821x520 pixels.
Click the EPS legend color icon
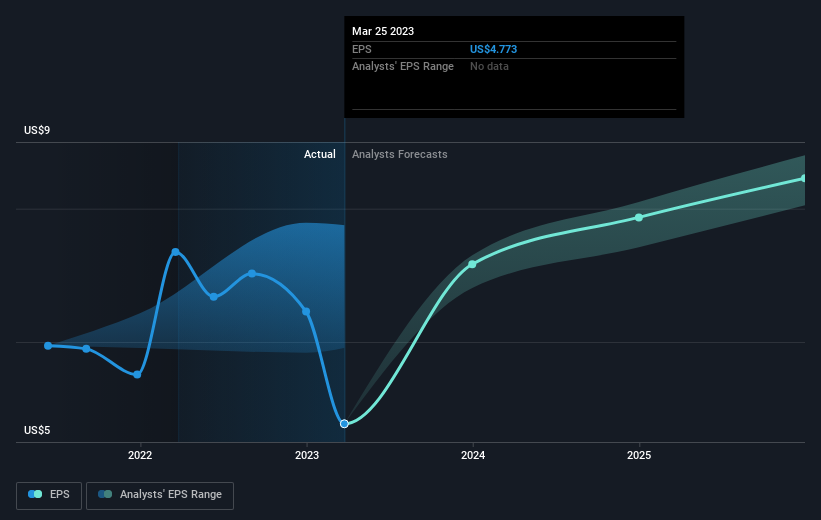tap(35, 494)
